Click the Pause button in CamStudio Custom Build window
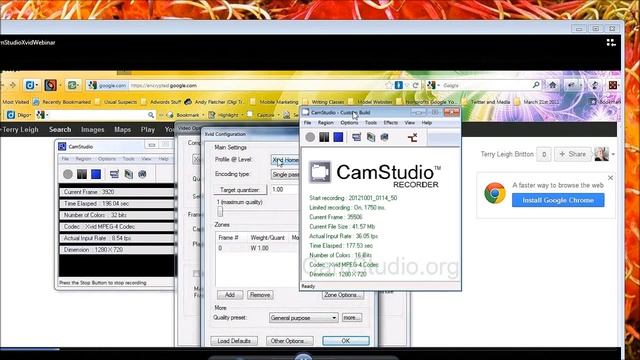 [324, 137]
